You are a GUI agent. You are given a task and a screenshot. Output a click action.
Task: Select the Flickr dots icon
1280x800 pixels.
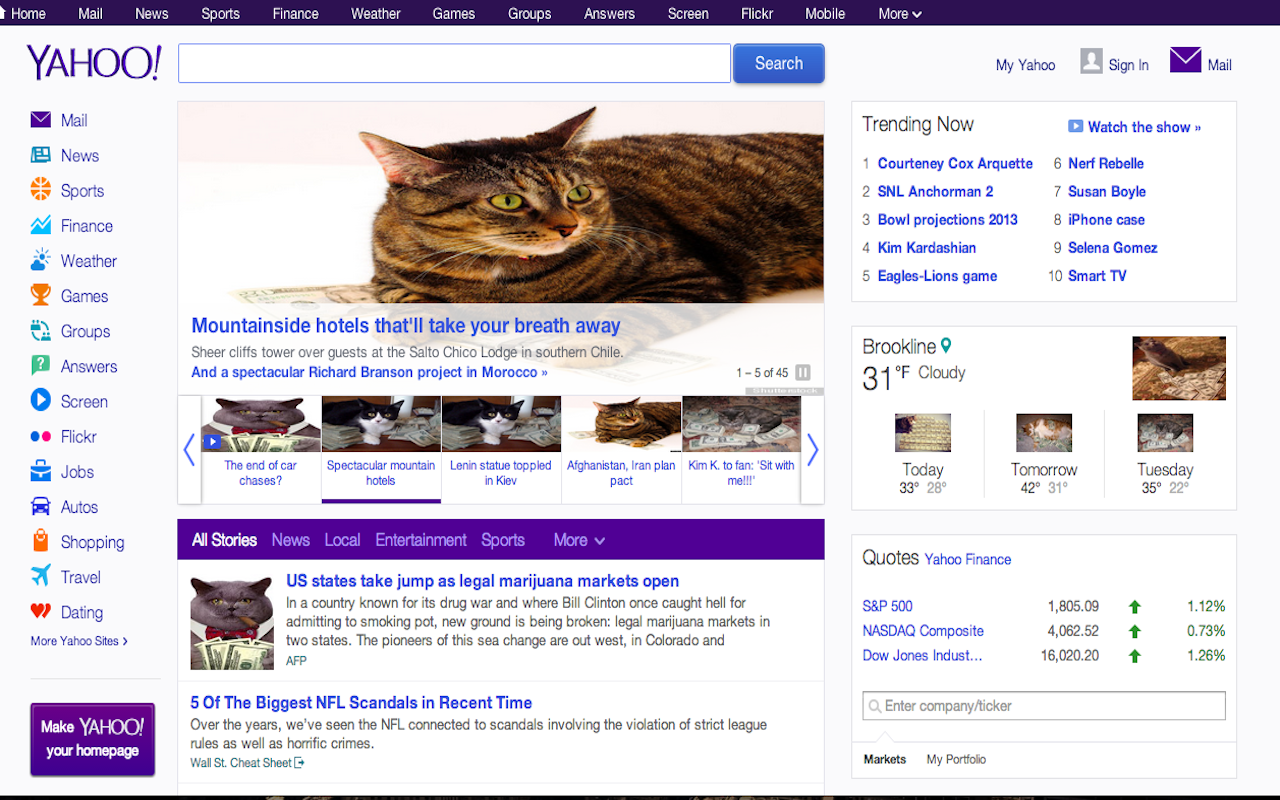coord(40,436)
